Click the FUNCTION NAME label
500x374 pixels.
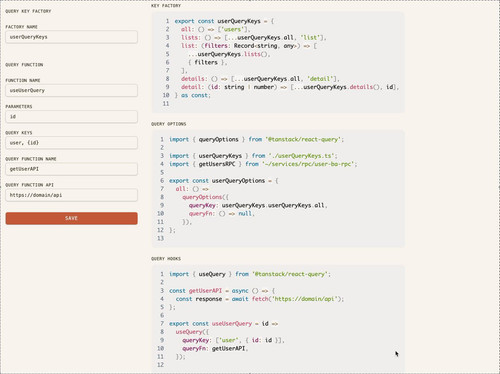23,80
